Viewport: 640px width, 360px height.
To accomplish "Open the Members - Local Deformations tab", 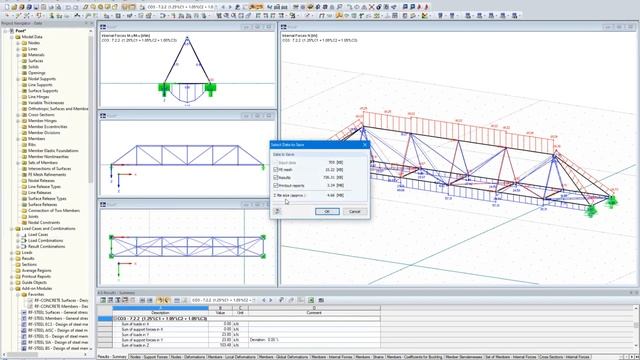I will pos(231,357).
